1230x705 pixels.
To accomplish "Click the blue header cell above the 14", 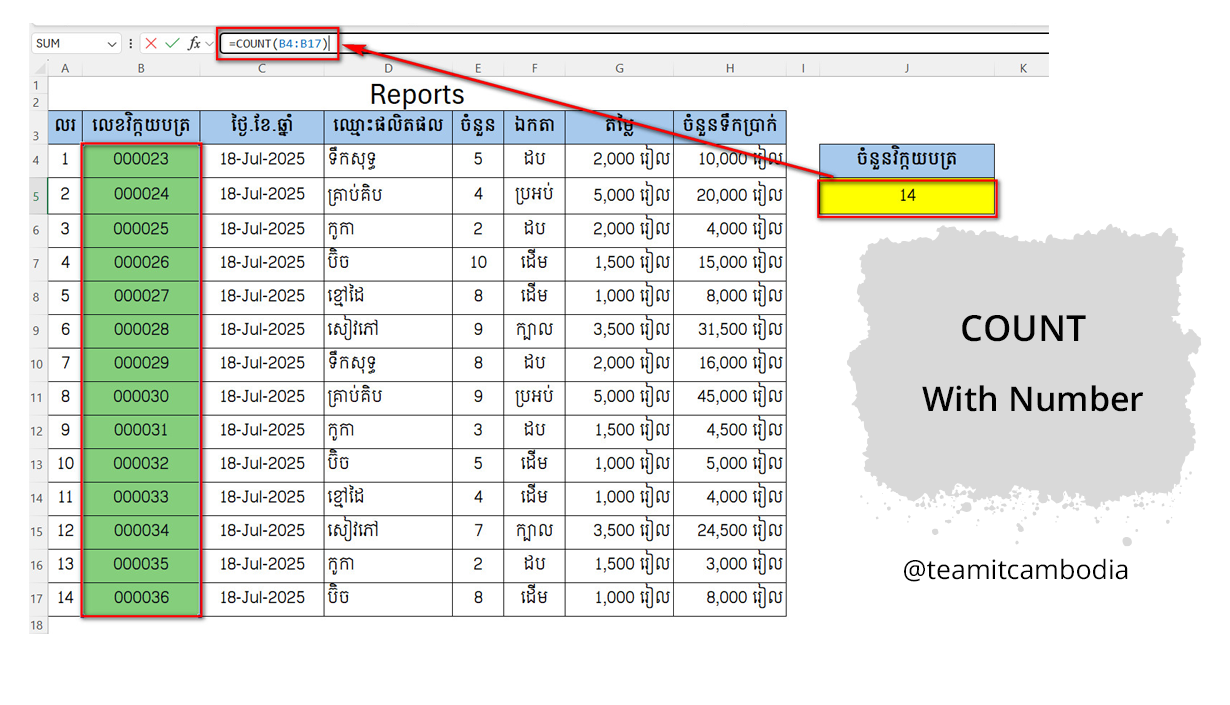I will [x=907, y=160].
